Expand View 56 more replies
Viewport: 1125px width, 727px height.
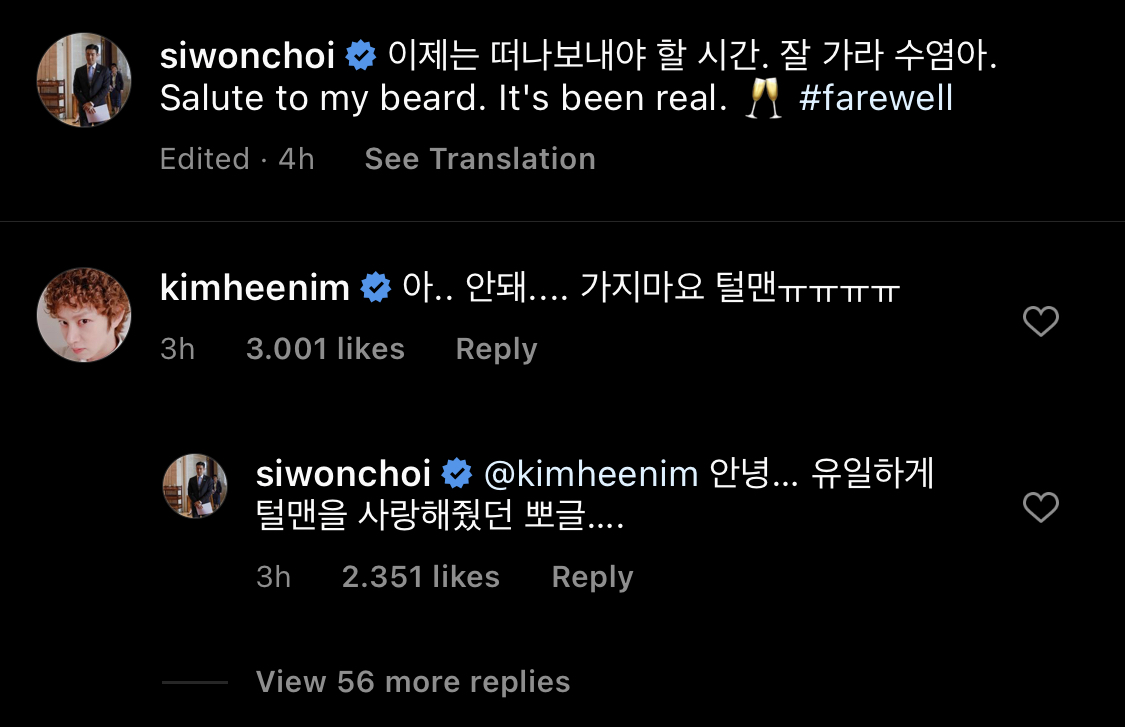click(413, 682)
